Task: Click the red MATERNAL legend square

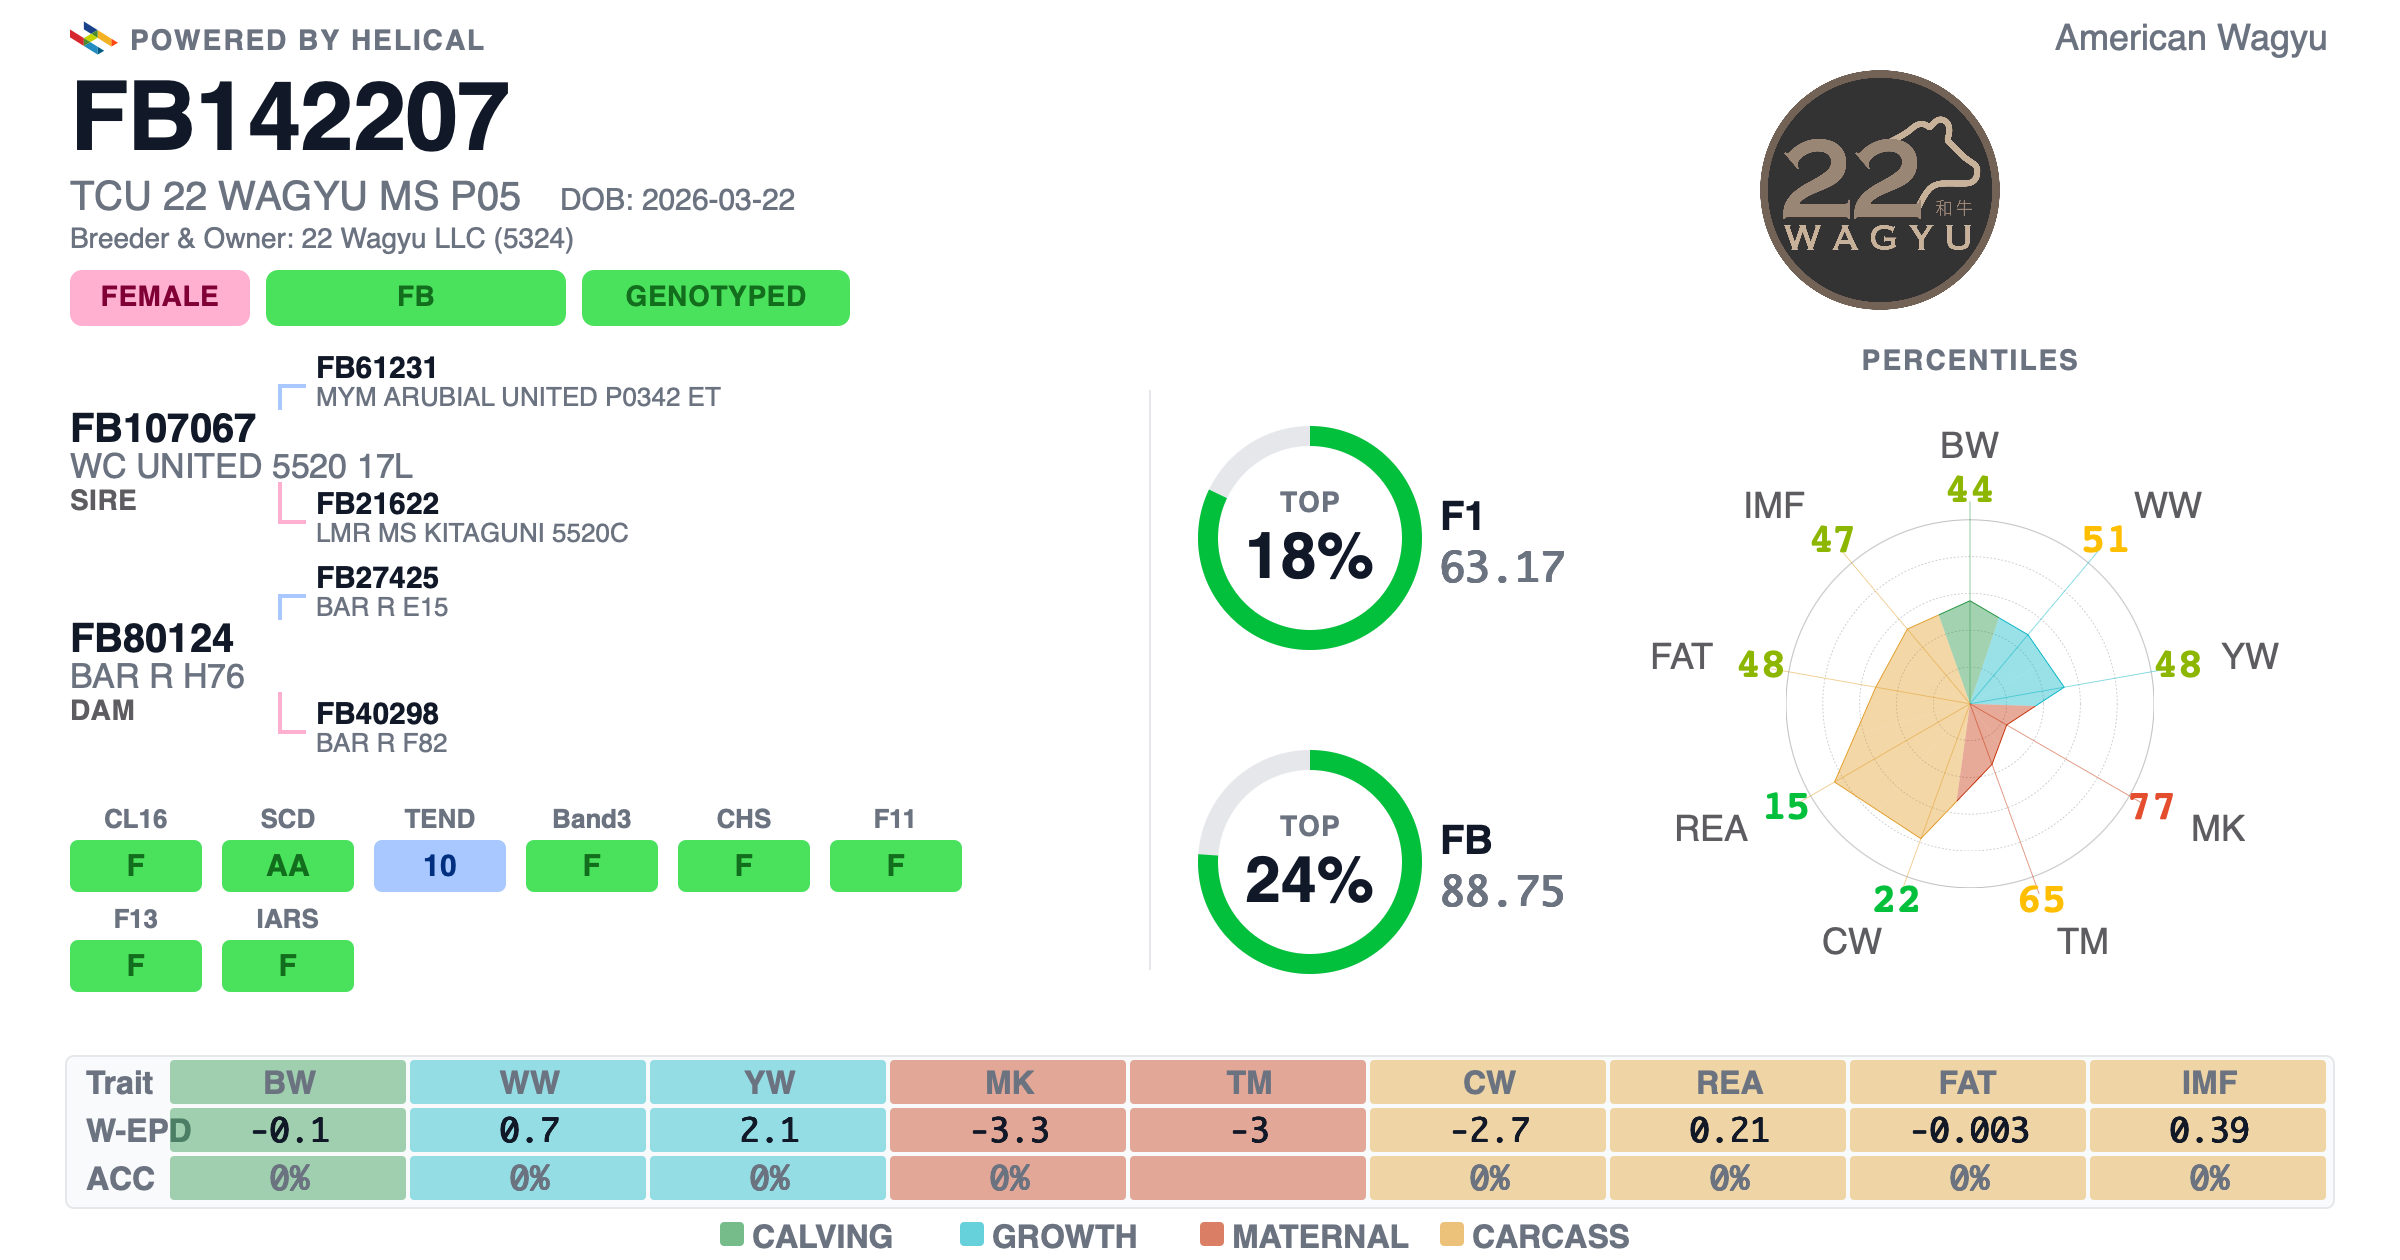Action: pyautogui.click(x=1212, y=1234)
